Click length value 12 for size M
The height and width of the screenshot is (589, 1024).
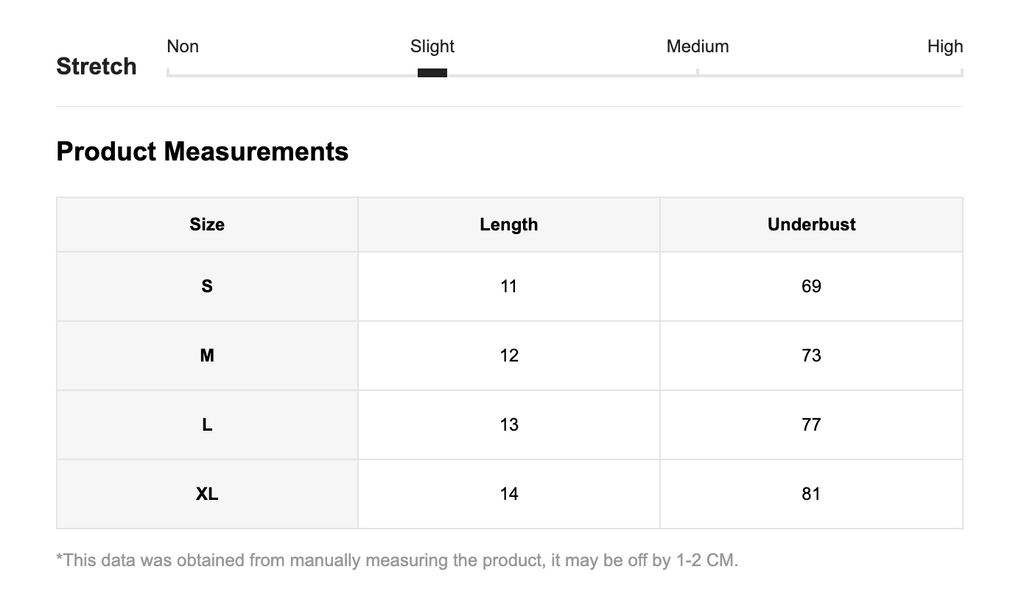point(509,355)
